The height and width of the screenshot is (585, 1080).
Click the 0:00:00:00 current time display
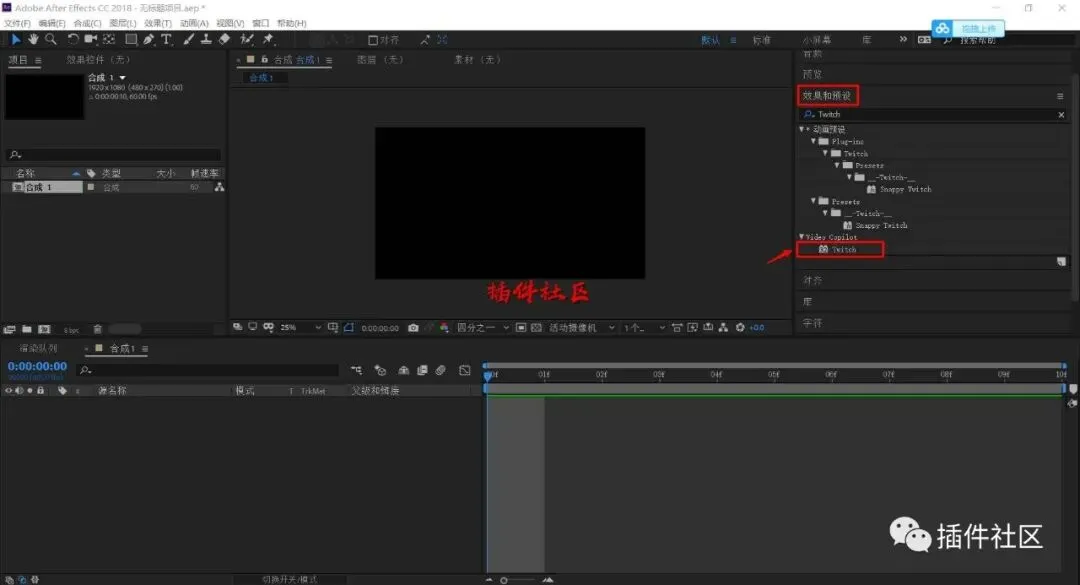coord(37,367)
